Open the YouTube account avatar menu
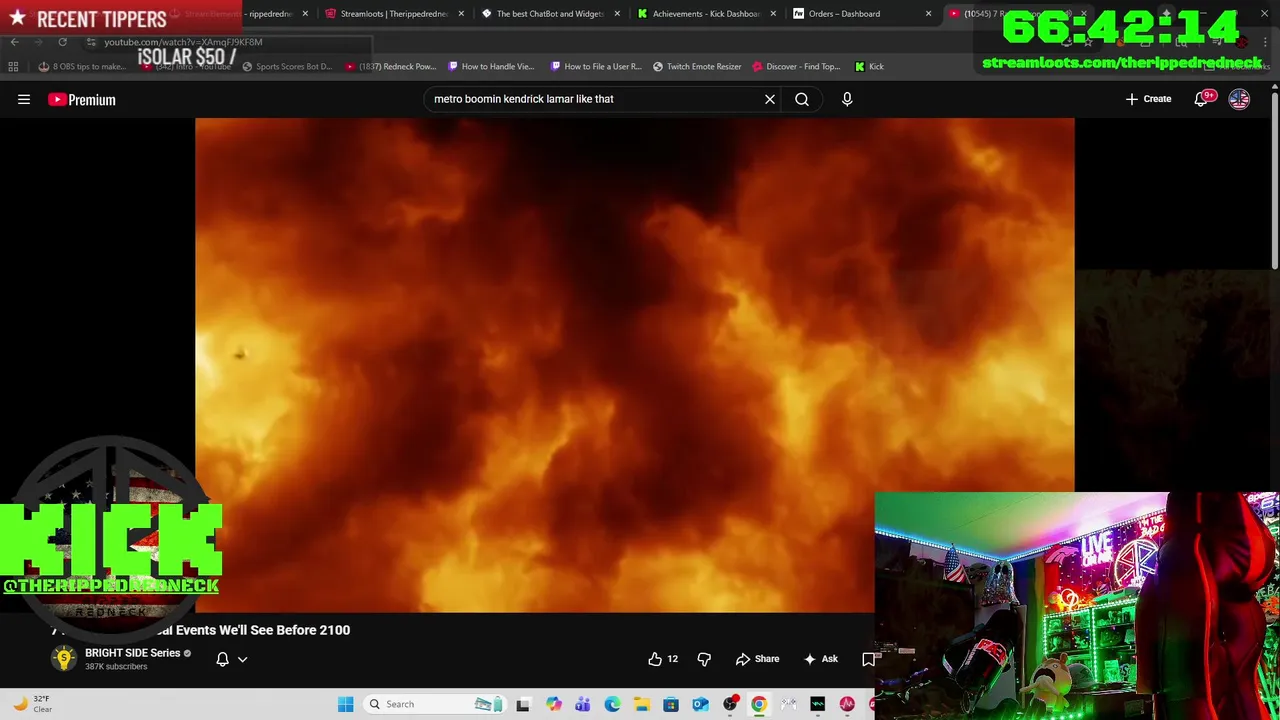The height and width of the screenshot is (720, 1280). 1239,99
